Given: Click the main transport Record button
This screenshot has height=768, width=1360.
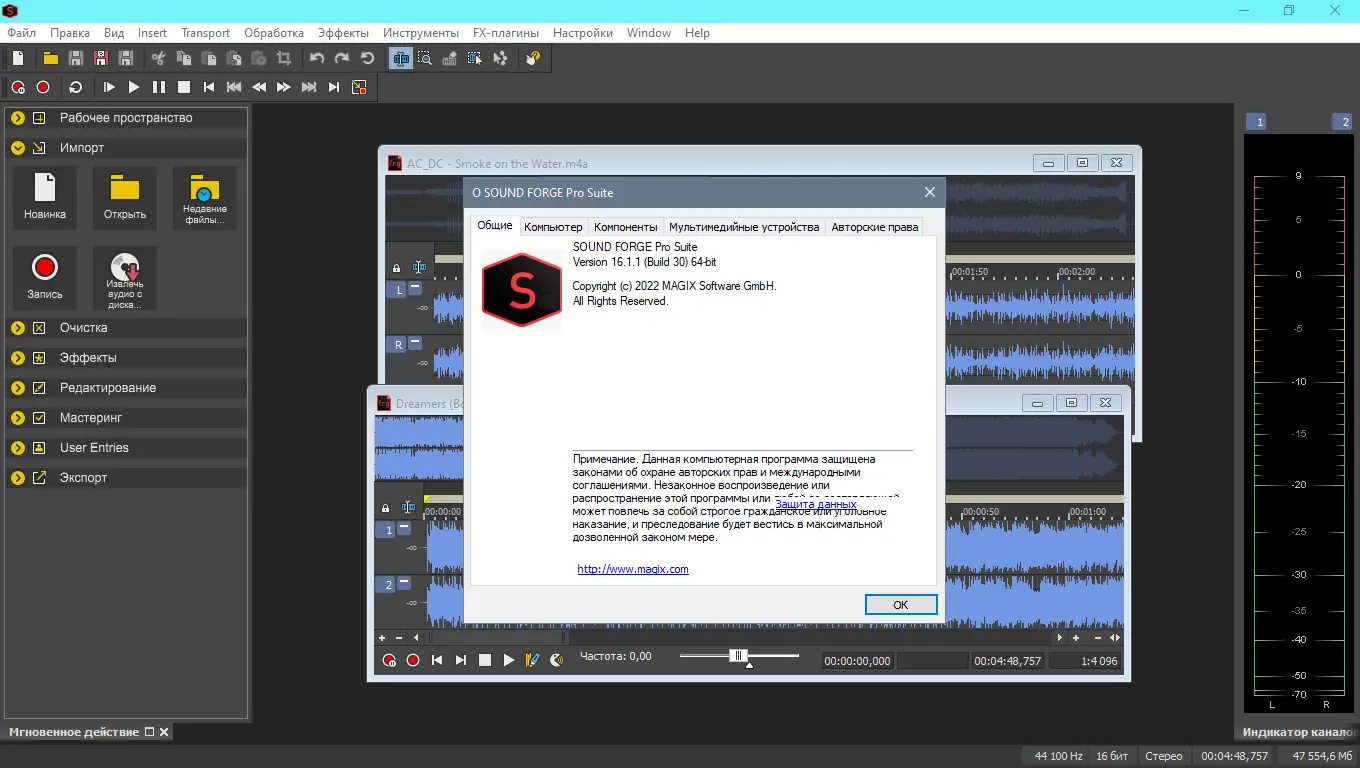Looking at the screenshot, I should tap(43, 87).
